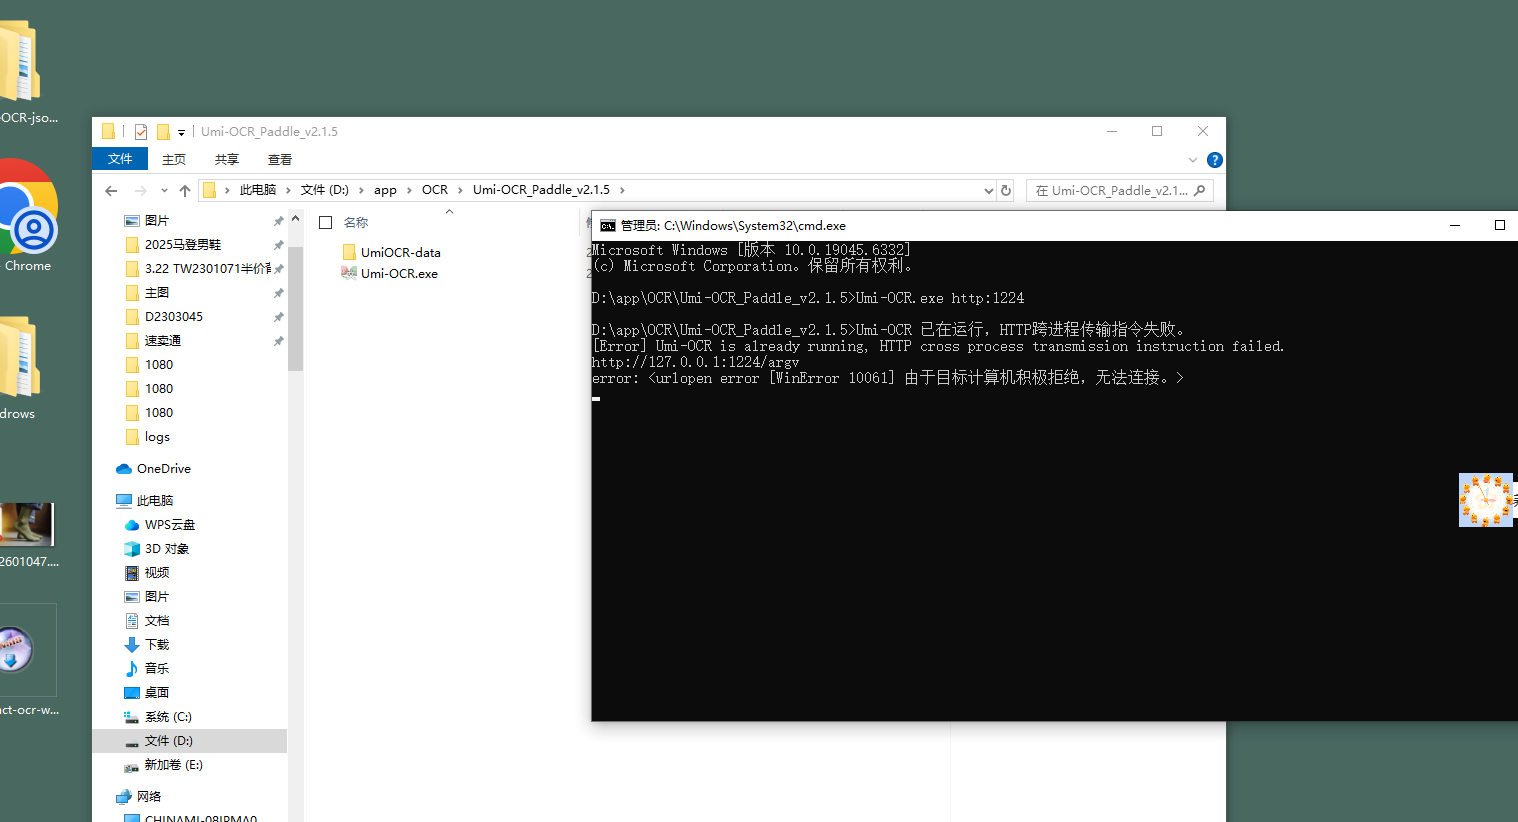Open the Chrome desktop shortcut
This screenshot has height=822, width=1518.
tap(27, 215)
